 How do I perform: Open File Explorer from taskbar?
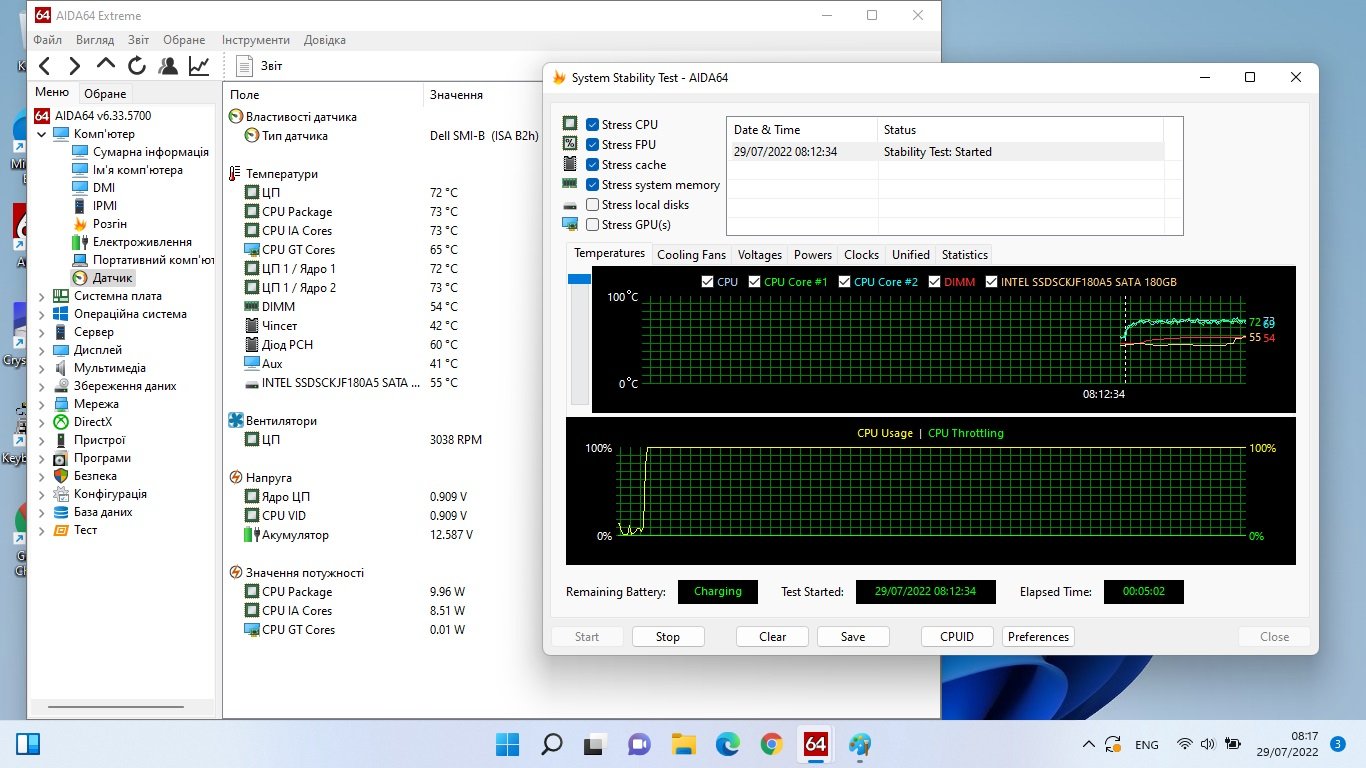(683, 744)
